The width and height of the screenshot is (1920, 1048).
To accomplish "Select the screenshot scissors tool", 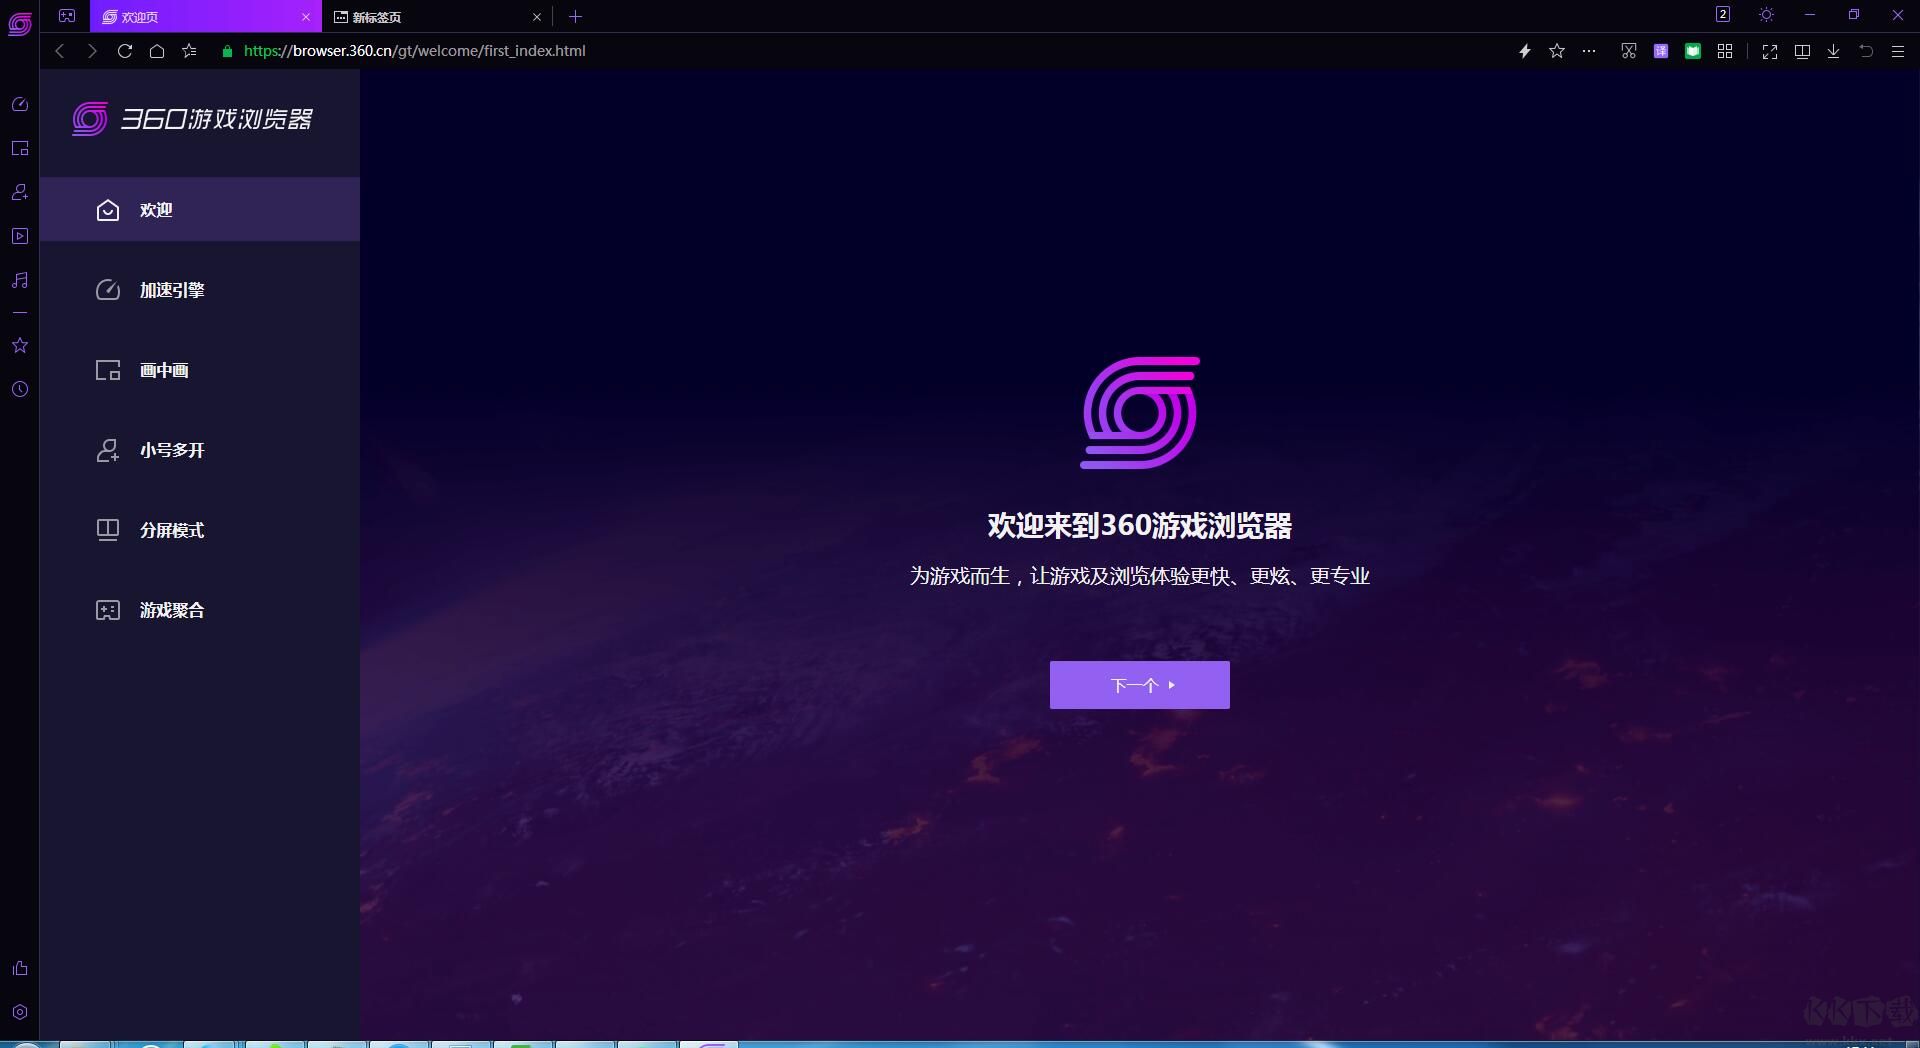I will 1627,51.
